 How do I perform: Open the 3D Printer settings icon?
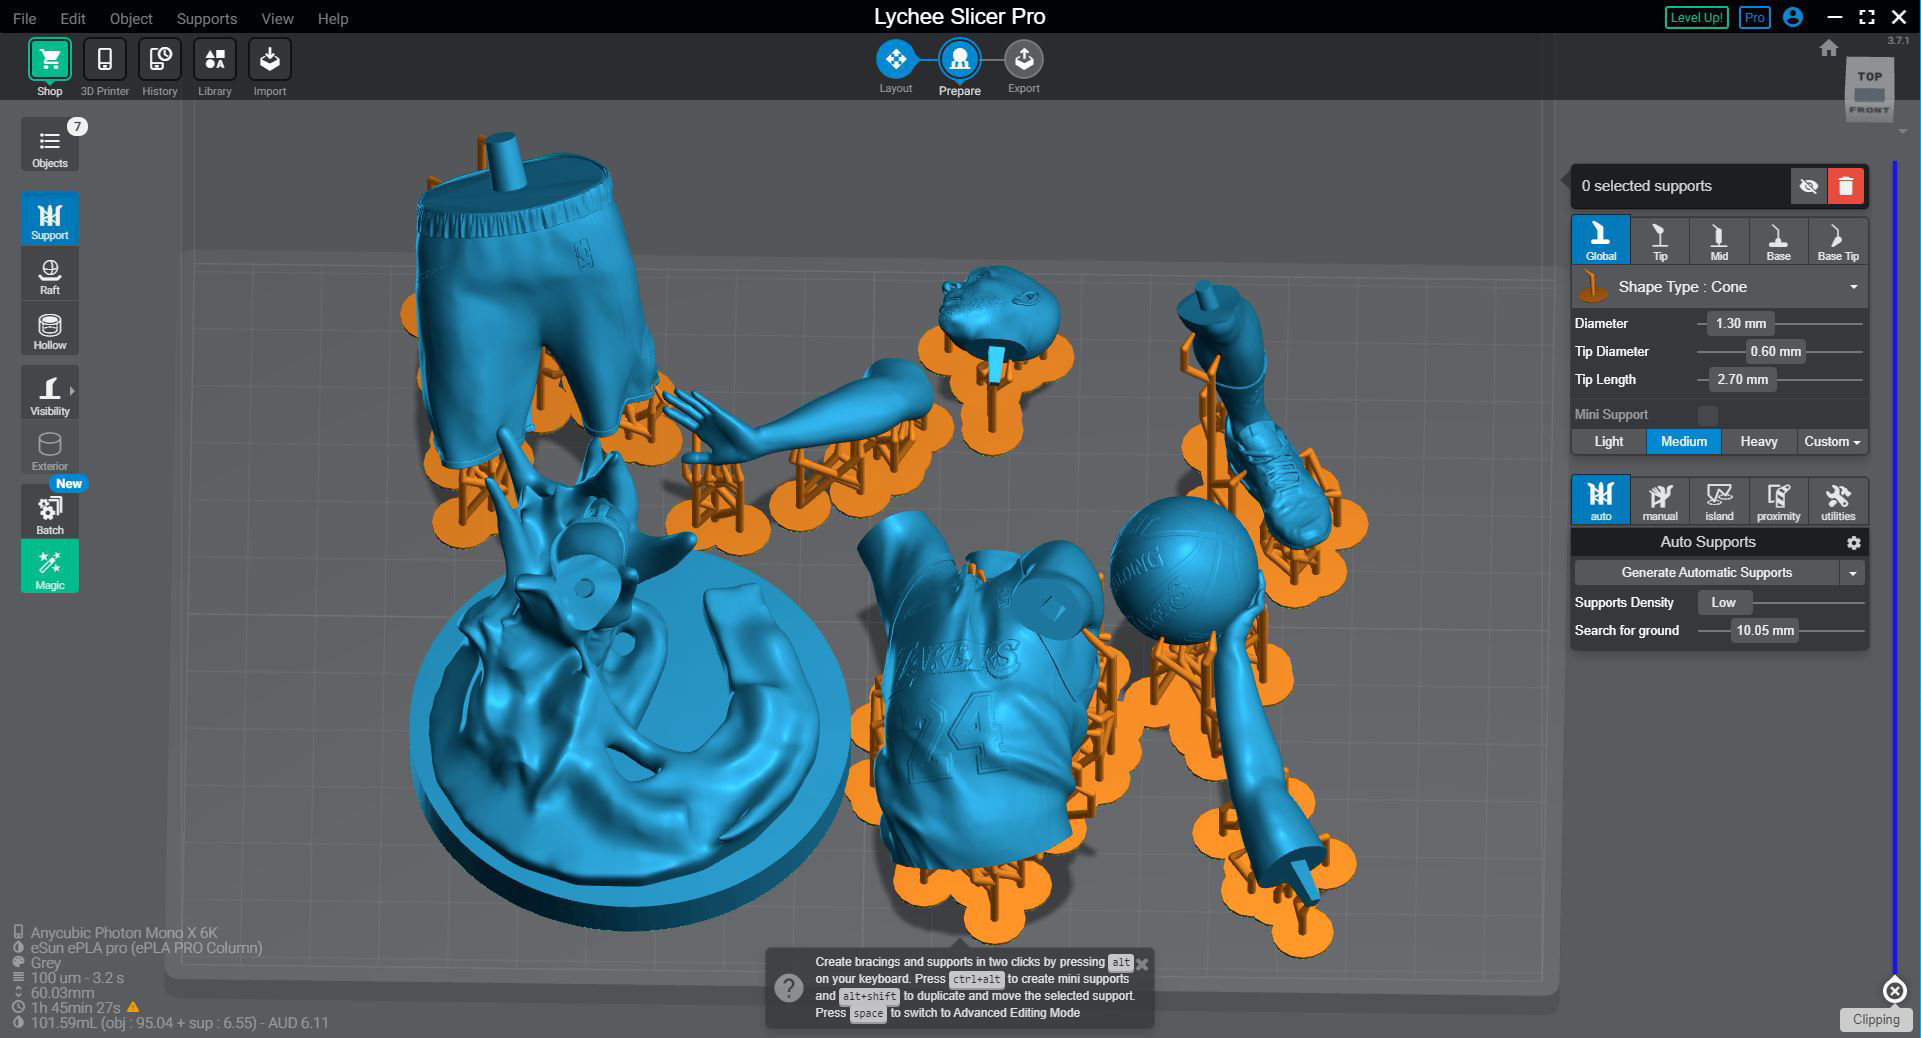[x=104, y=60]
